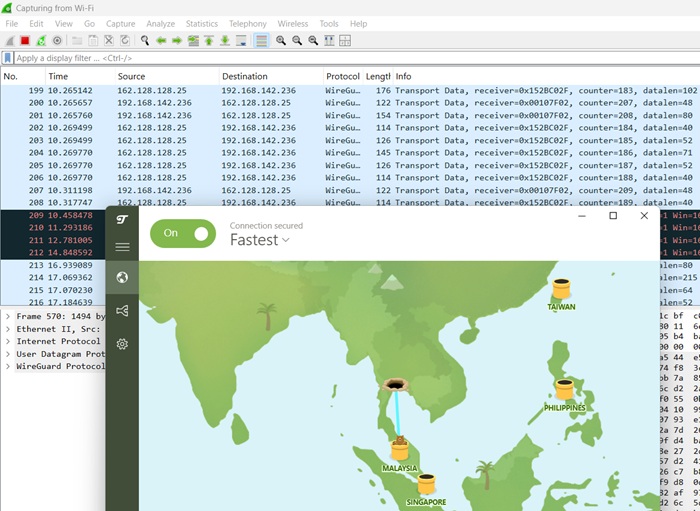
Task: Go forward in packet history green arrow
Action: coord(177,41)
